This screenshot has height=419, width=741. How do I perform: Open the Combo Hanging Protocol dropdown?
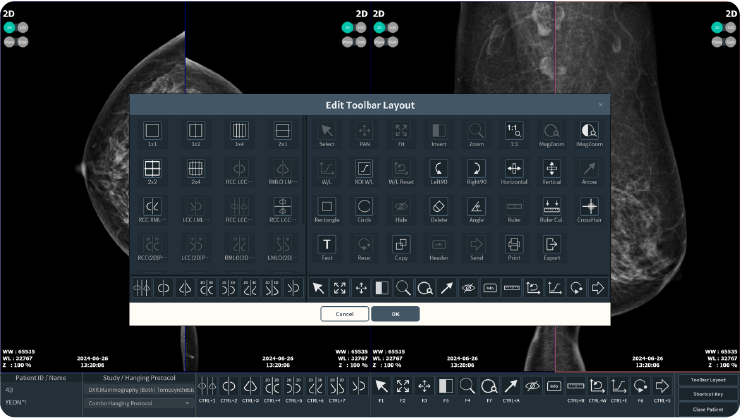139,403
